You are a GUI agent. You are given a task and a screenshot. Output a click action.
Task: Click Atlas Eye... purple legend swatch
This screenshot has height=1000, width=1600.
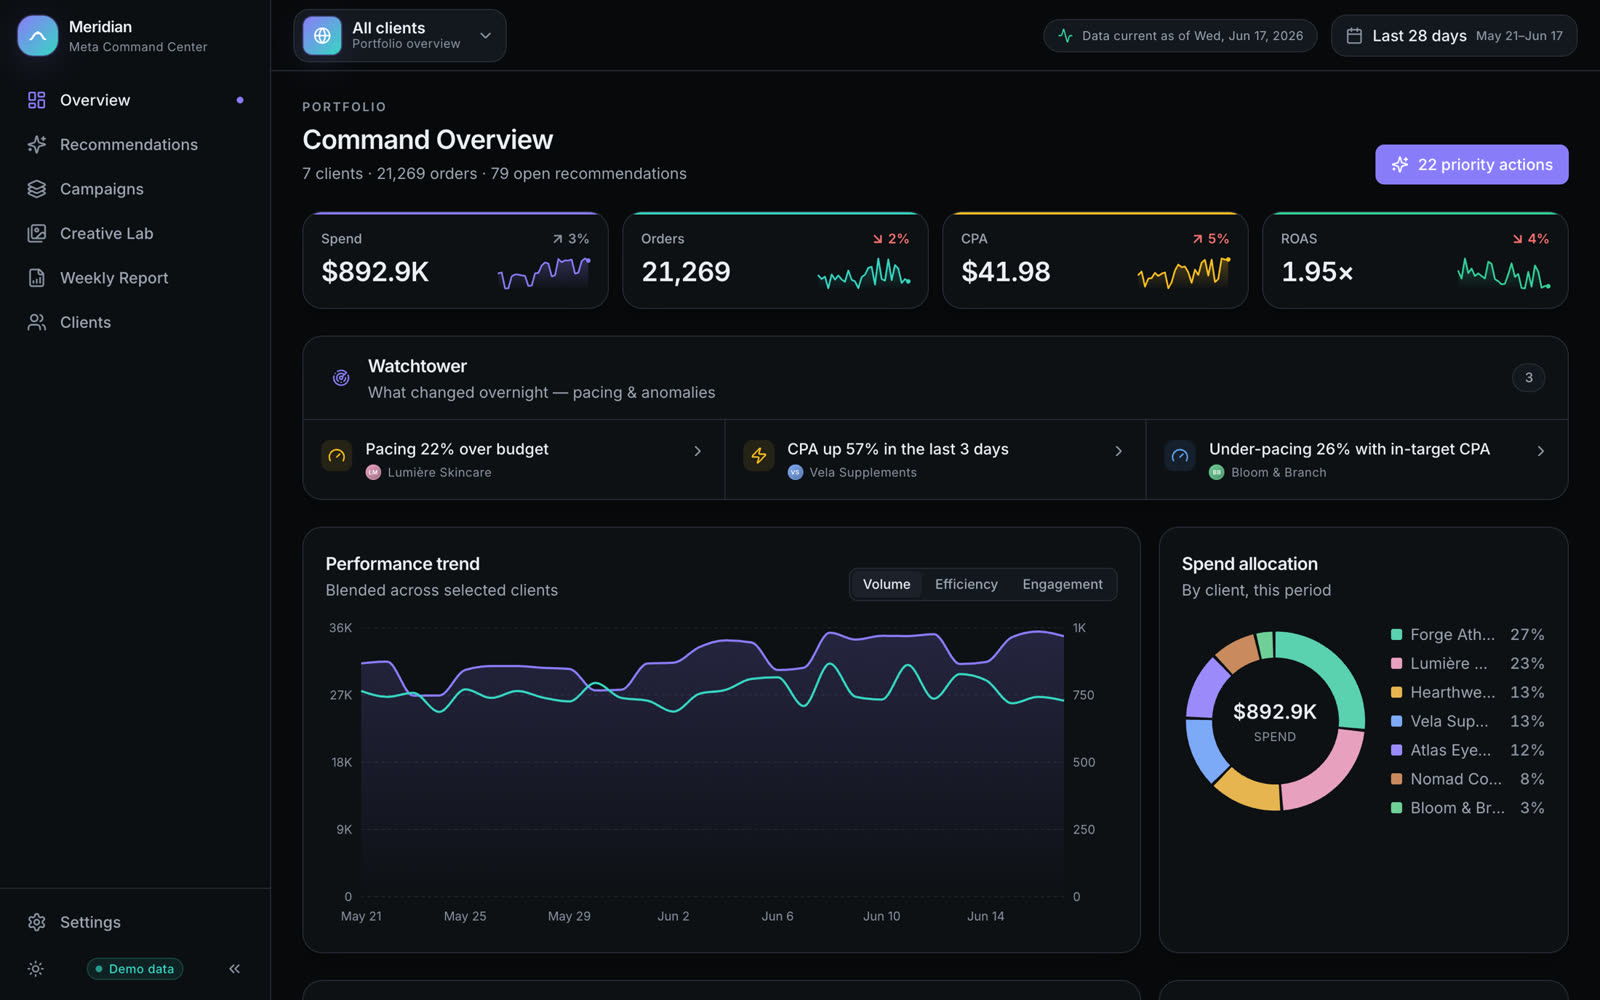point(1396,750)
